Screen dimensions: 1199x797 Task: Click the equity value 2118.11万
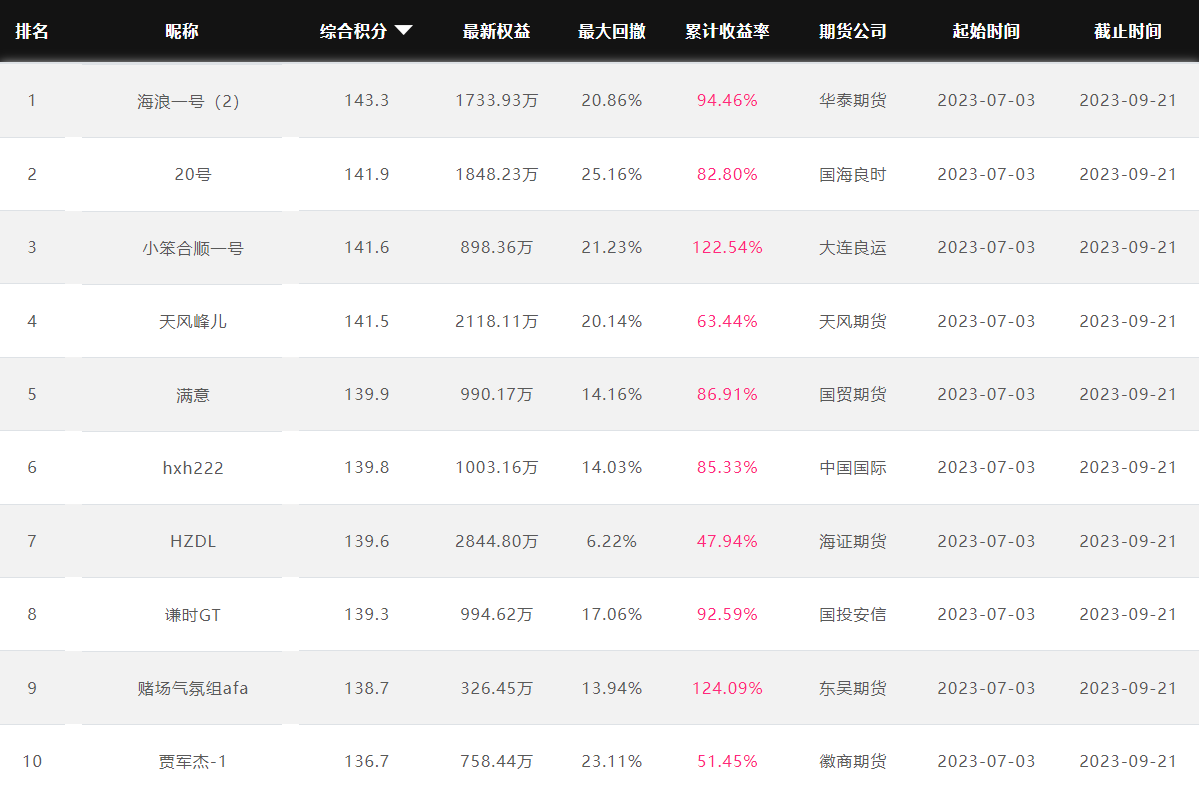pos(496,321)
